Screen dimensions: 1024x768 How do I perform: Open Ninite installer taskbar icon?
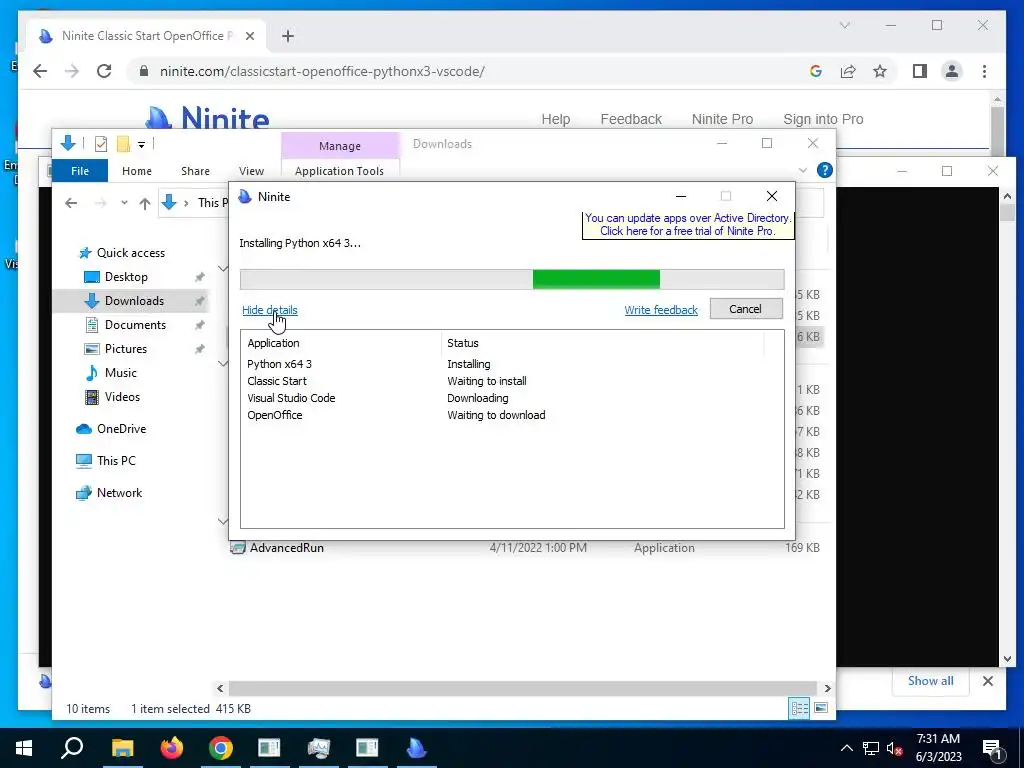pyautogui.click(x=416, y=748)
